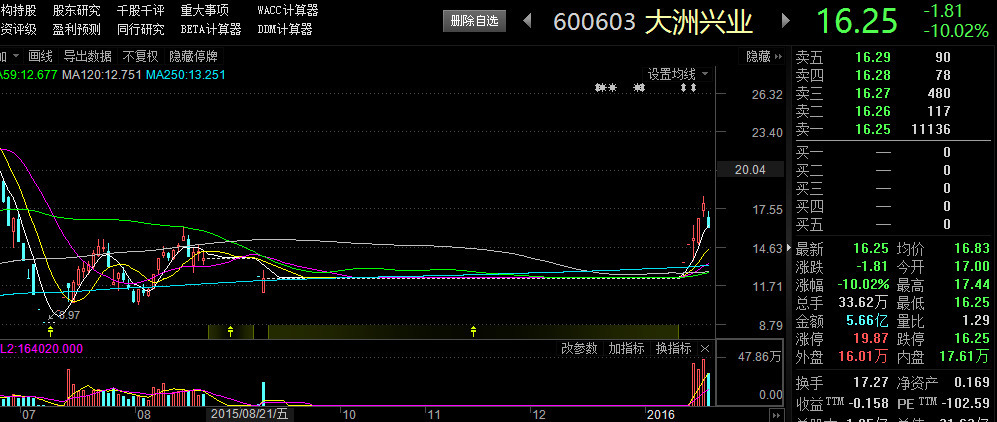Click 导出数据 to export data
Image resolution: width=997 pixels, height=422 pixels.
pos(87,56)
